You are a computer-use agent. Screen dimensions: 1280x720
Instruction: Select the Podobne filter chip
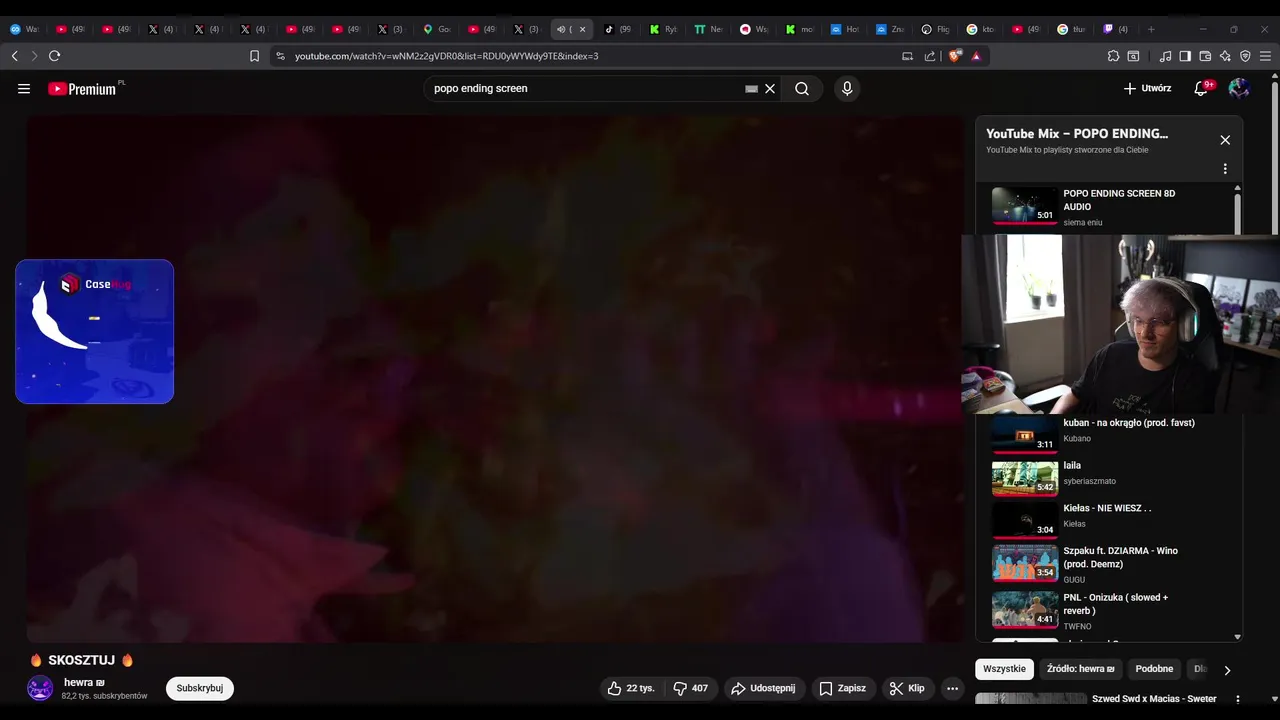[x=1154, y=669]
